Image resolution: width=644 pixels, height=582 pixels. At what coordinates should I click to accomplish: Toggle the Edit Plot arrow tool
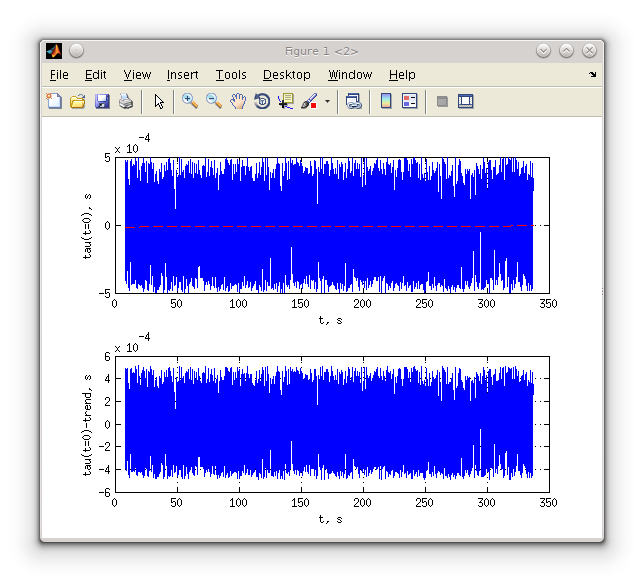158,101
